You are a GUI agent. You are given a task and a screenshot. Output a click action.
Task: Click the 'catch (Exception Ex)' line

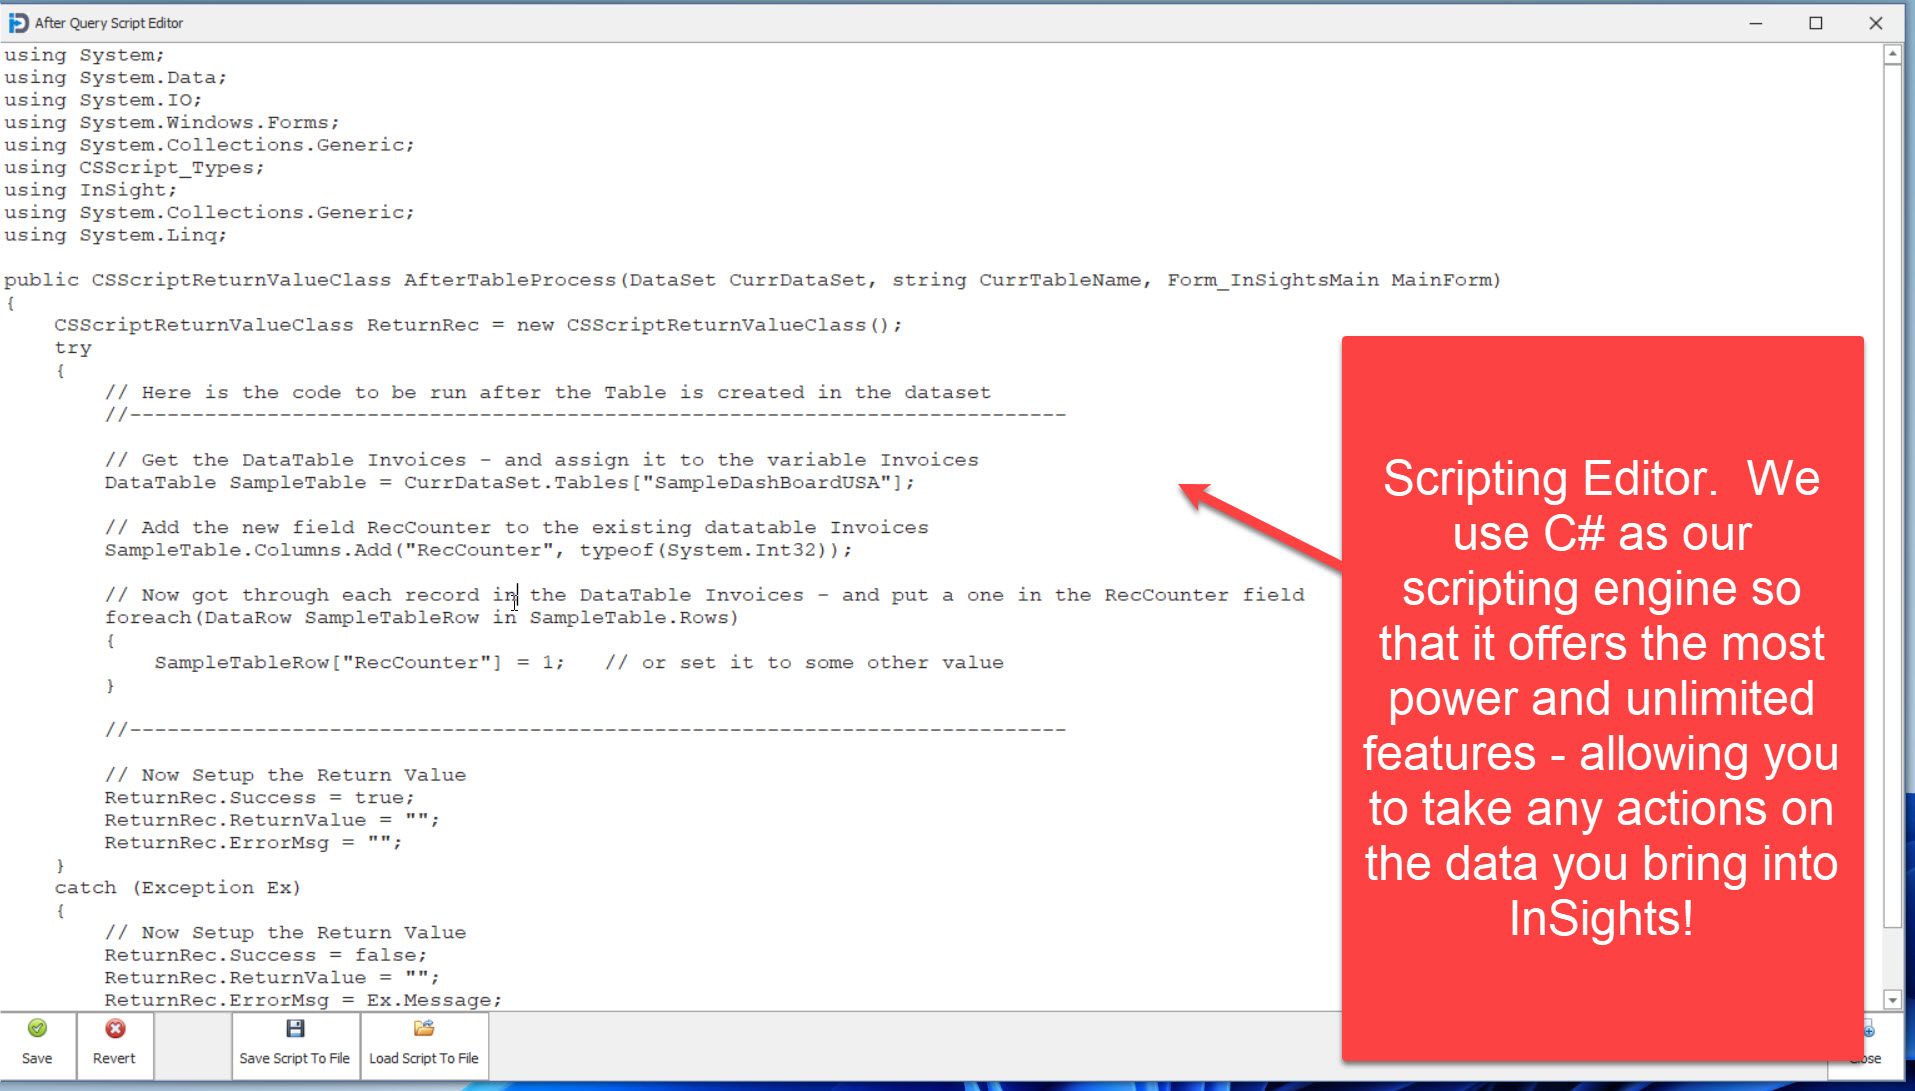177,888
